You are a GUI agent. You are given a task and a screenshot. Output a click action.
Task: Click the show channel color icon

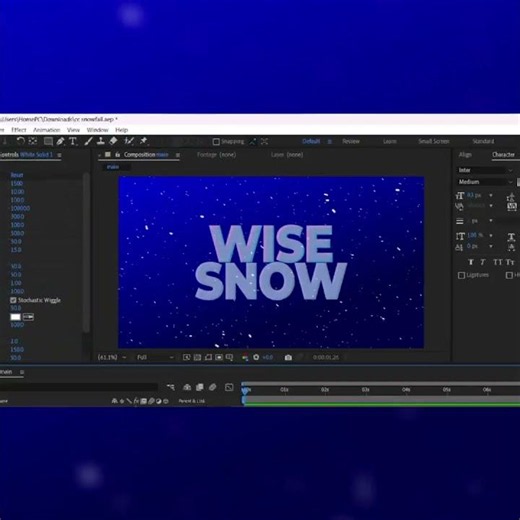coord(245,357)
